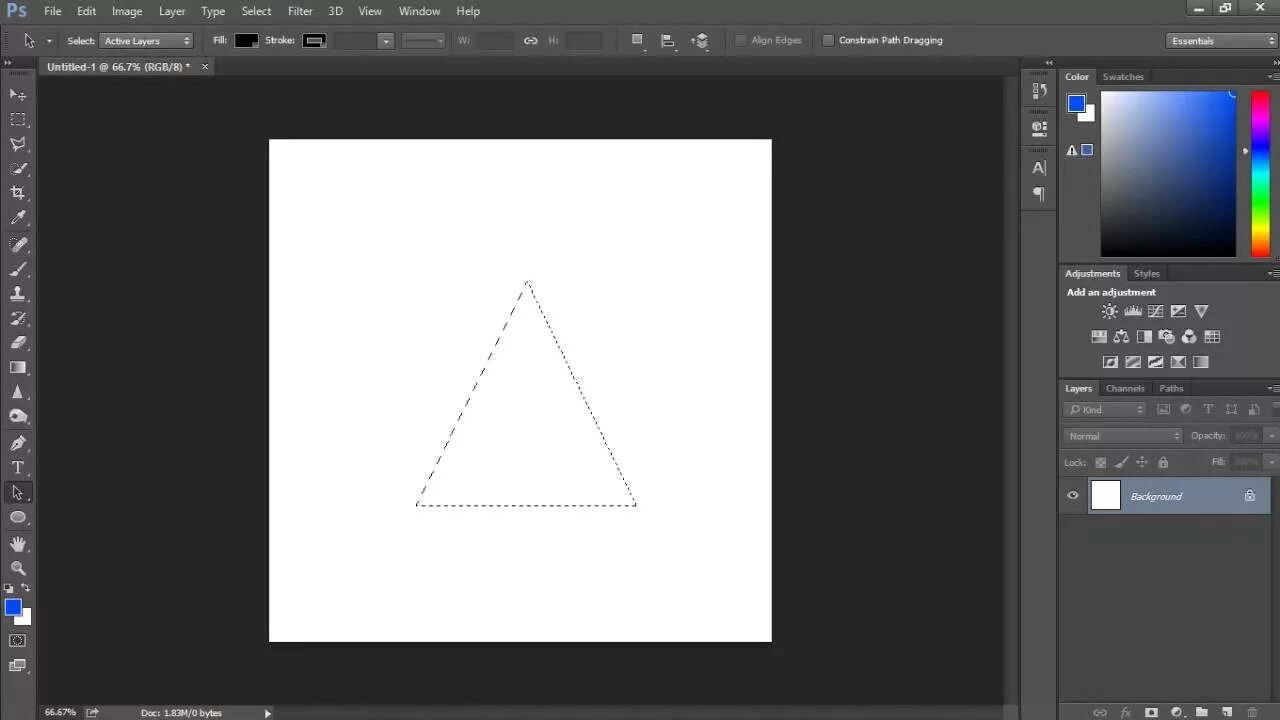Screen dimensions: 1280x720
Task: Select the Sponge tool
Action: click(x=18, y=417)
